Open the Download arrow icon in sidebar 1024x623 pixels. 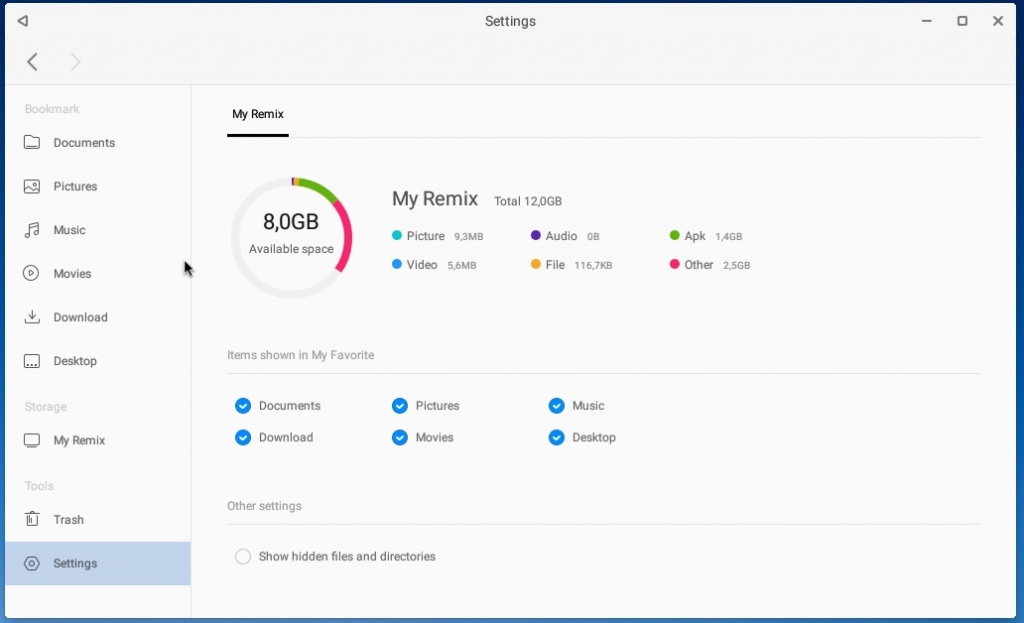coord(32,317)
